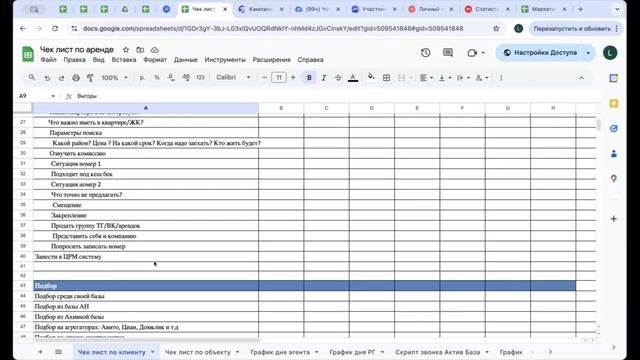The height and width of the screenshot is (360, 640).
Task: Open the text color picker
Action: pyautogui.click(x=353, y=78)
